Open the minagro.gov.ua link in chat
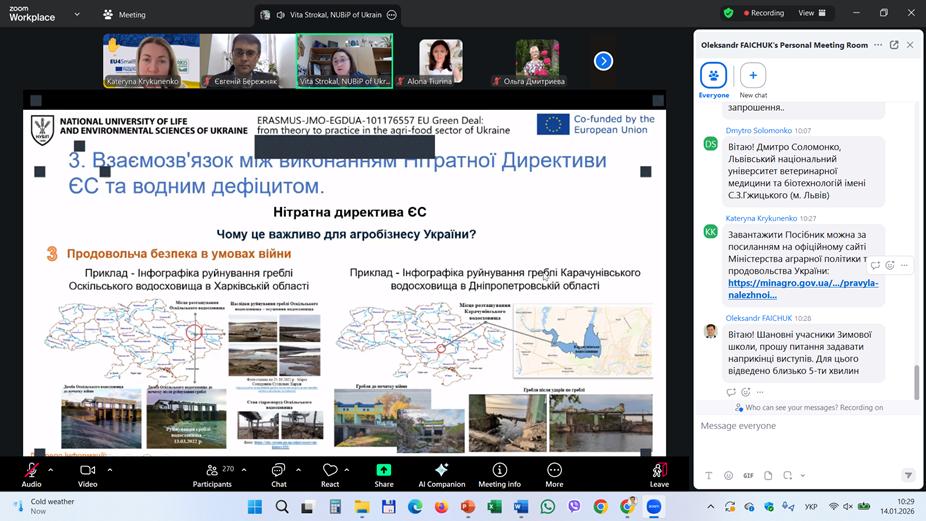This screenshot has height=521, width=926. [x=802, y=289]
